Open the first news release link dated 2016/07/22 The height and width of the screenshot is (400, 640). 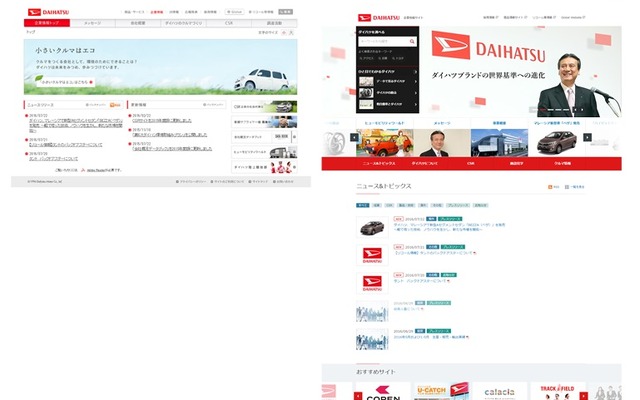click(x=76, y=125)
